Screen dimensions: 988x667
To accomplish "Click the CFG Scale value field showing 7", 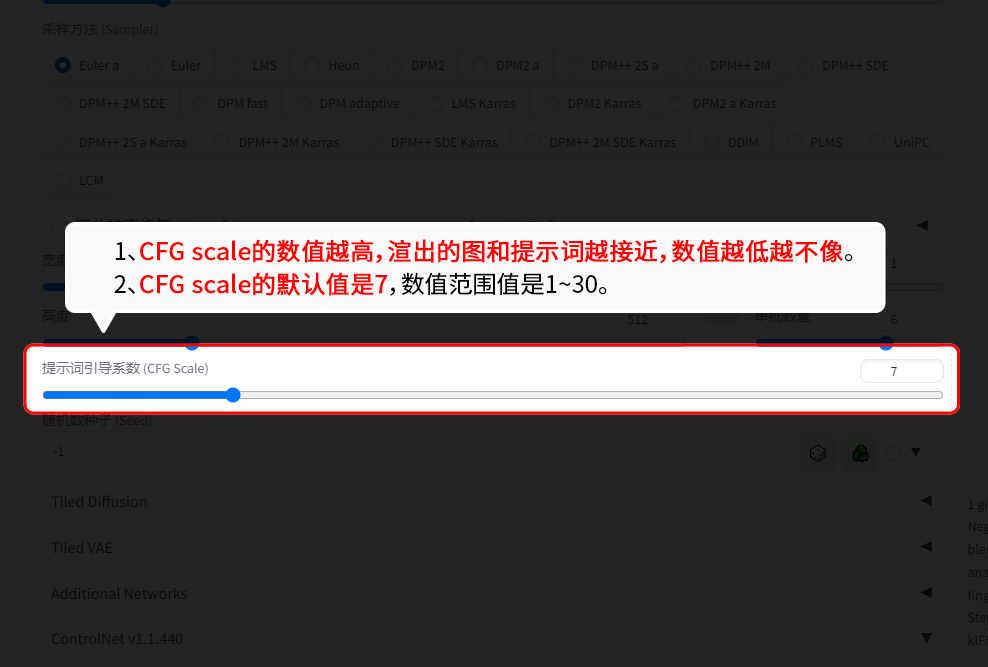I will (x=901, y=371).
